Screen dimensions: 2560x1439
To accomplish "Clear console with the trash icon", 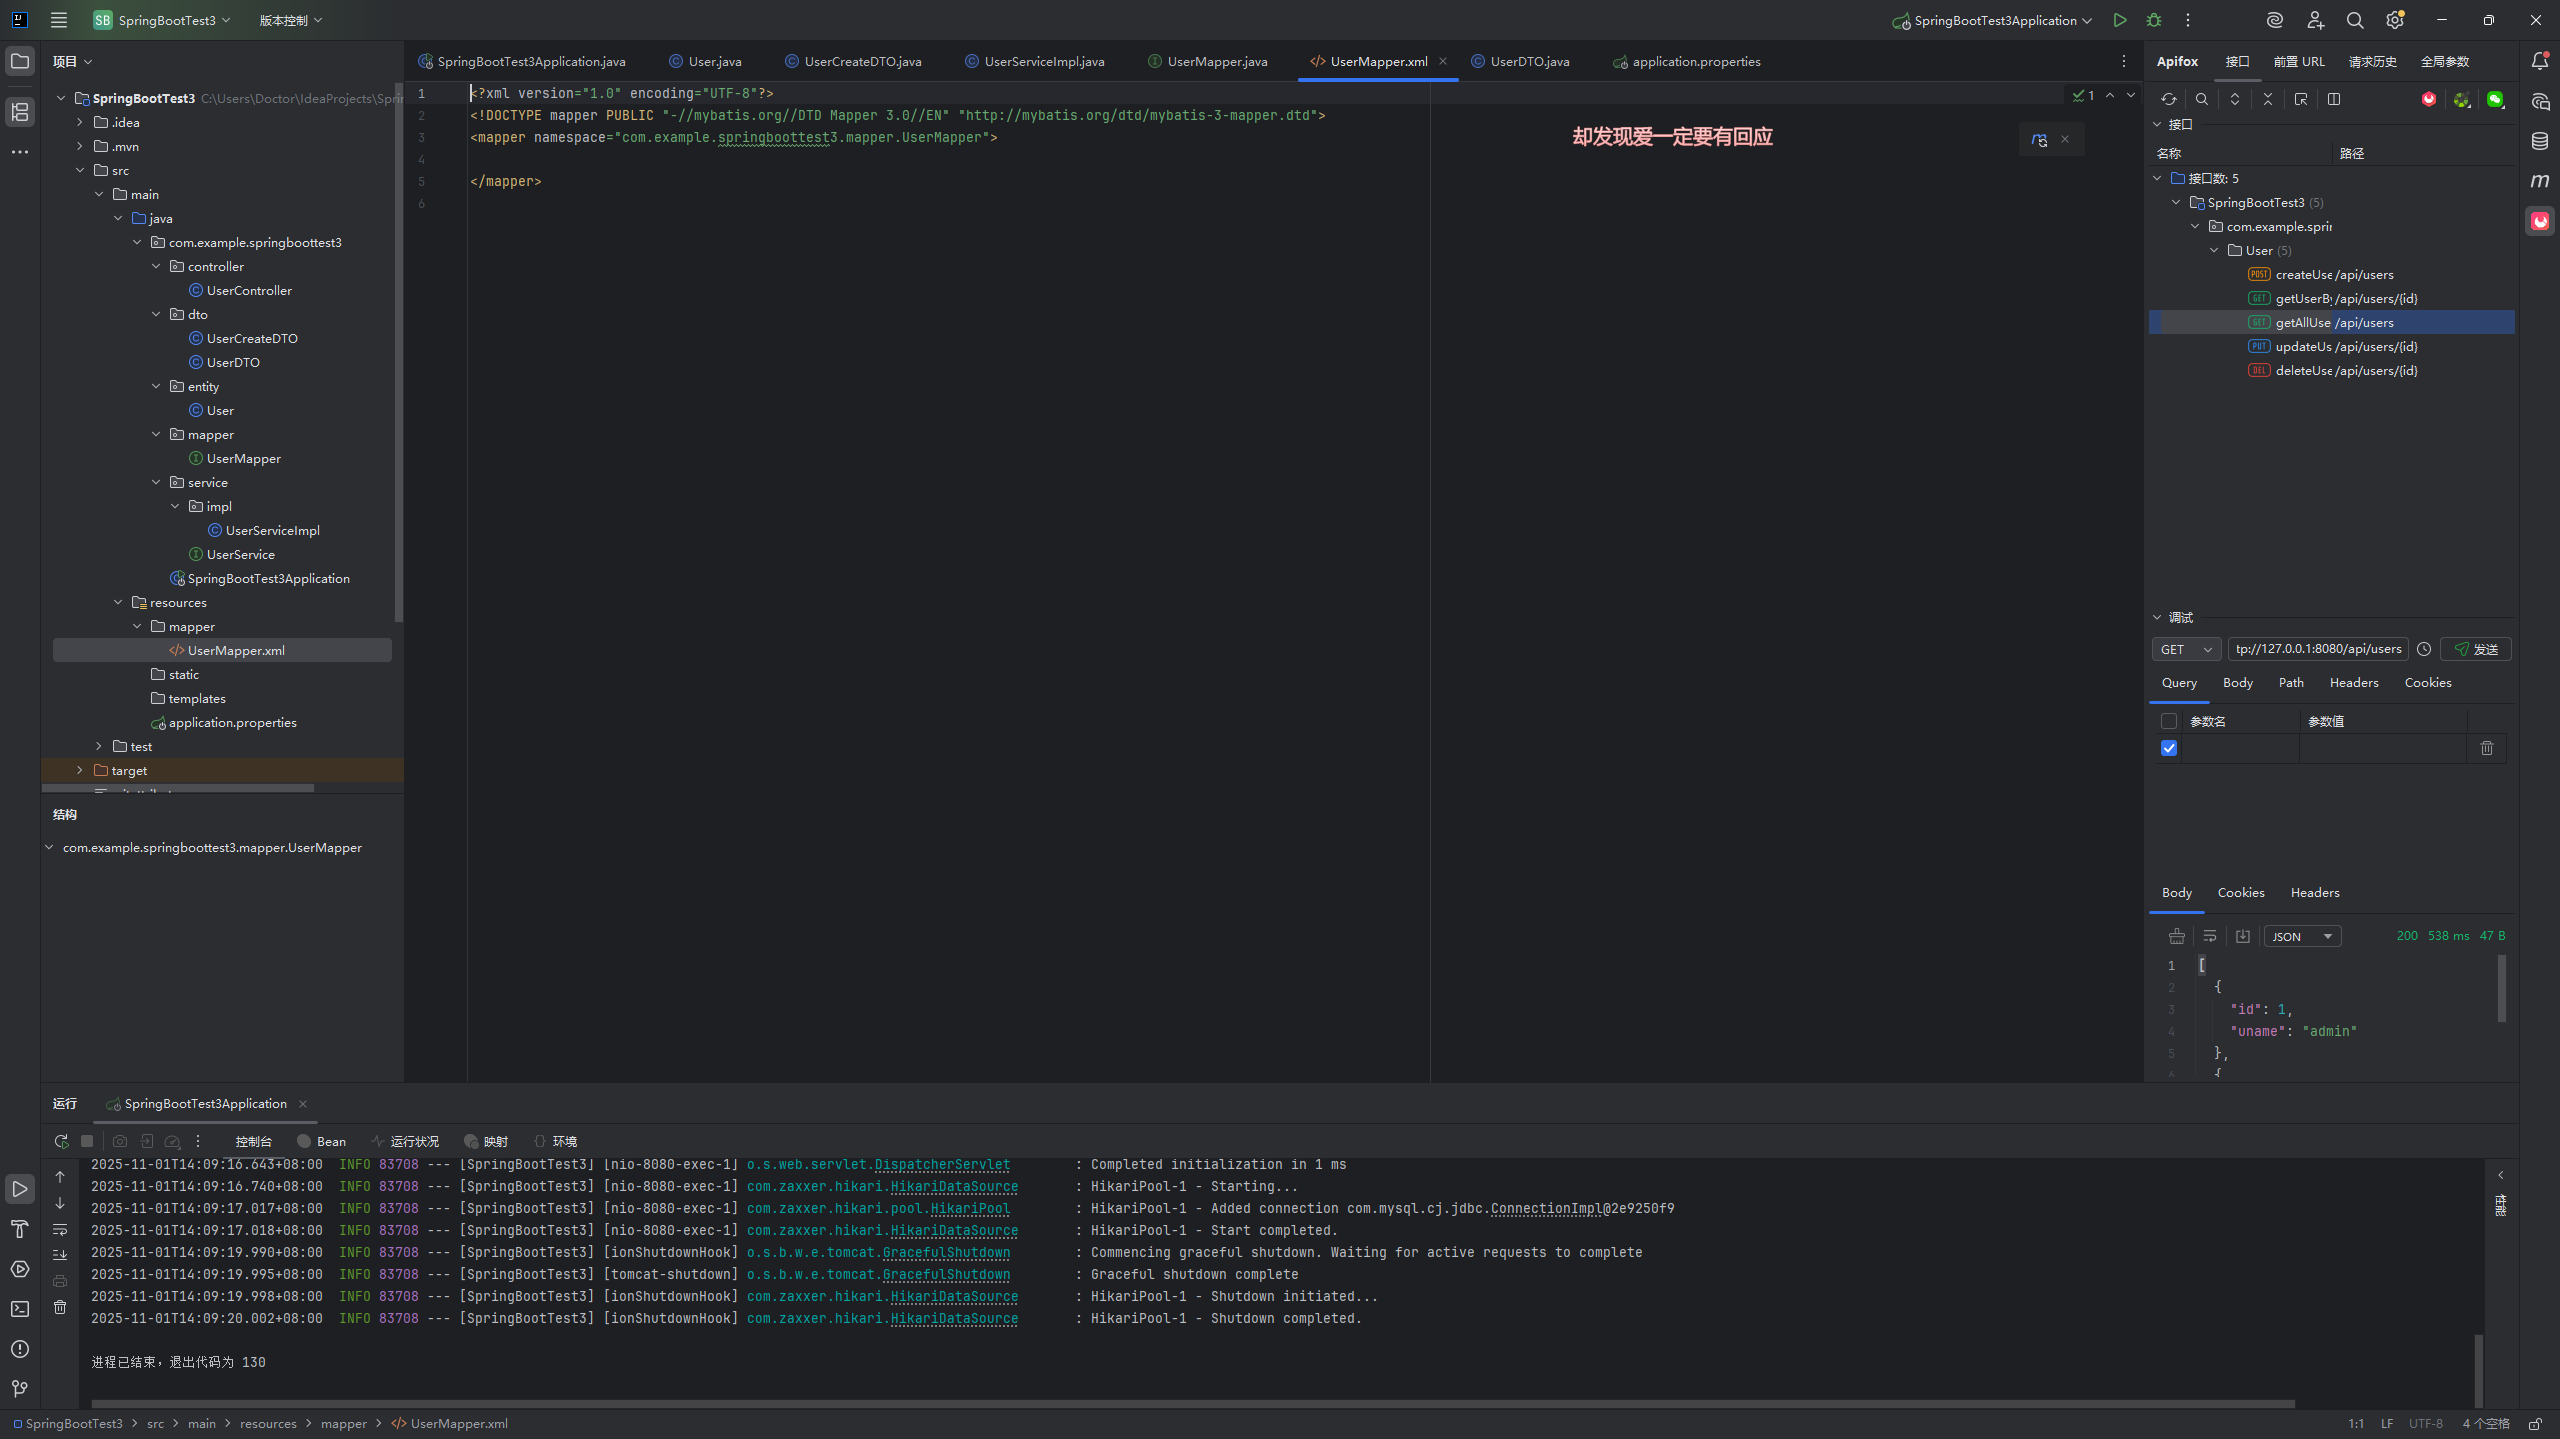I will point(60,1307).
